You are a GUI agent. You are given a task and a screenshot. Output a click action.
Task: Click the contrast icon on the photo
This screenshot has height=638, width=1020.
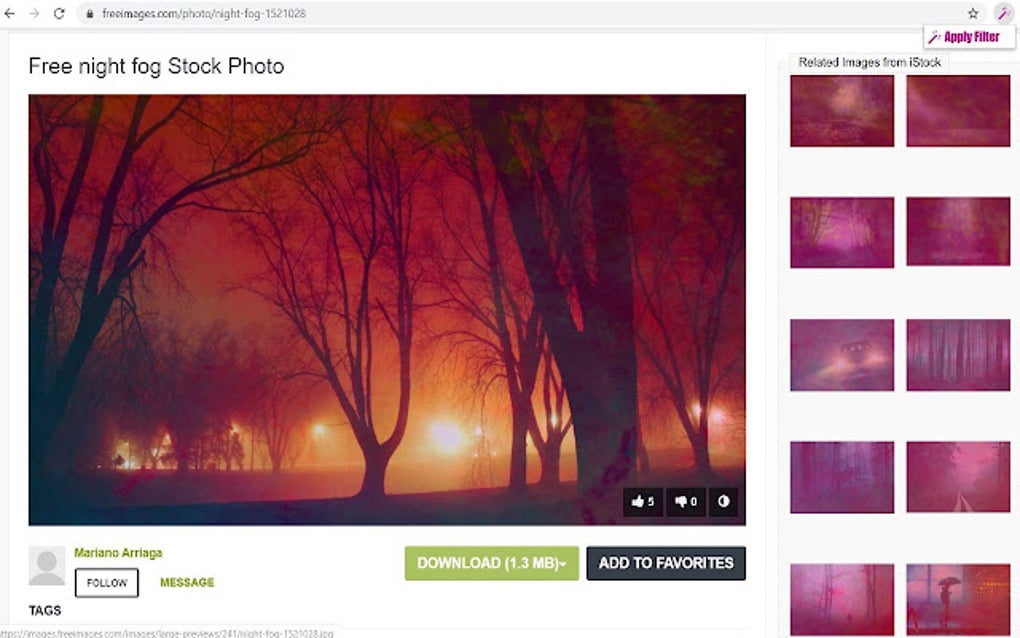[x=723, y=502]
